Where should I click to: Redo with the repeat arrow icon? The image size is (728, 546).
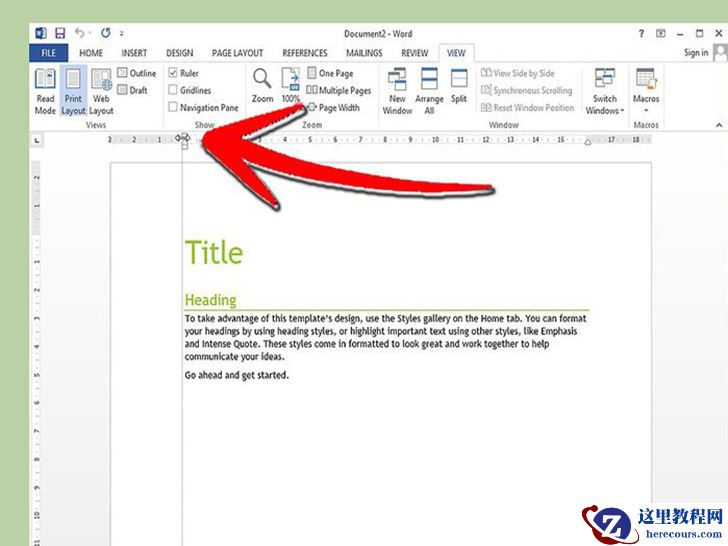pyautogui.click(x=106, y=33)
